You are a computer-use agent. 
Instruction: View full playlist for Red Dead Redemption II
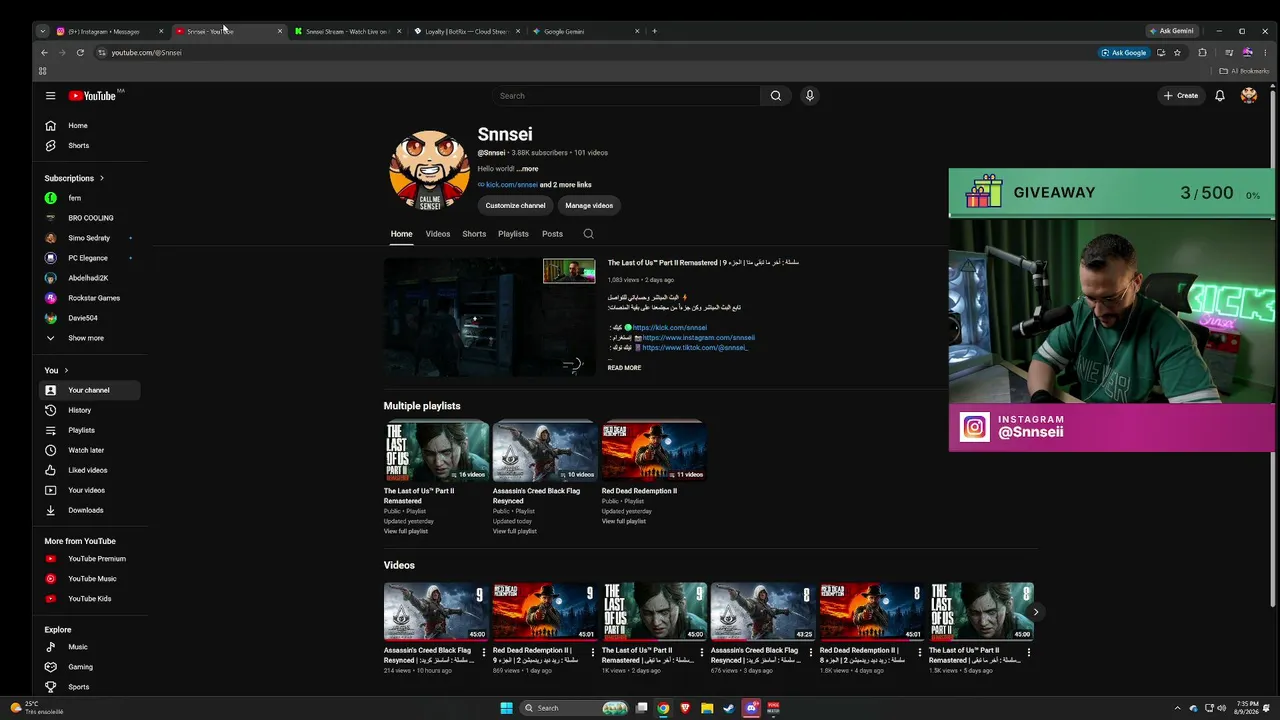click(624, 521)
